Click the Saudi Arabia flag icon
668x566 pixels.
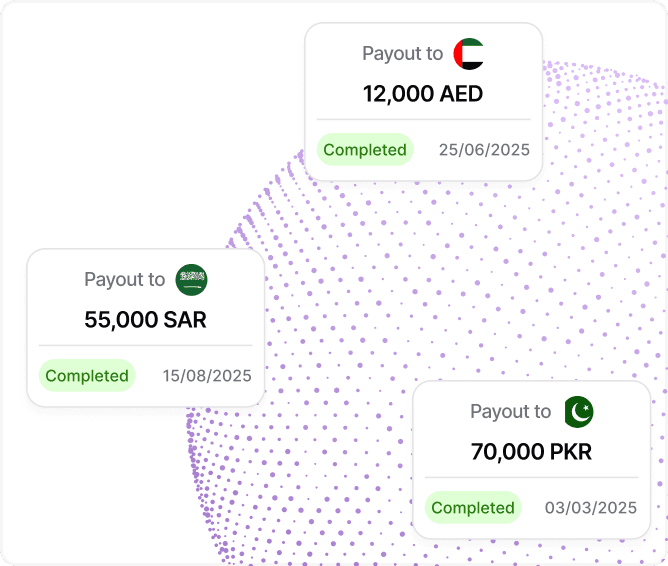(191, 280)
